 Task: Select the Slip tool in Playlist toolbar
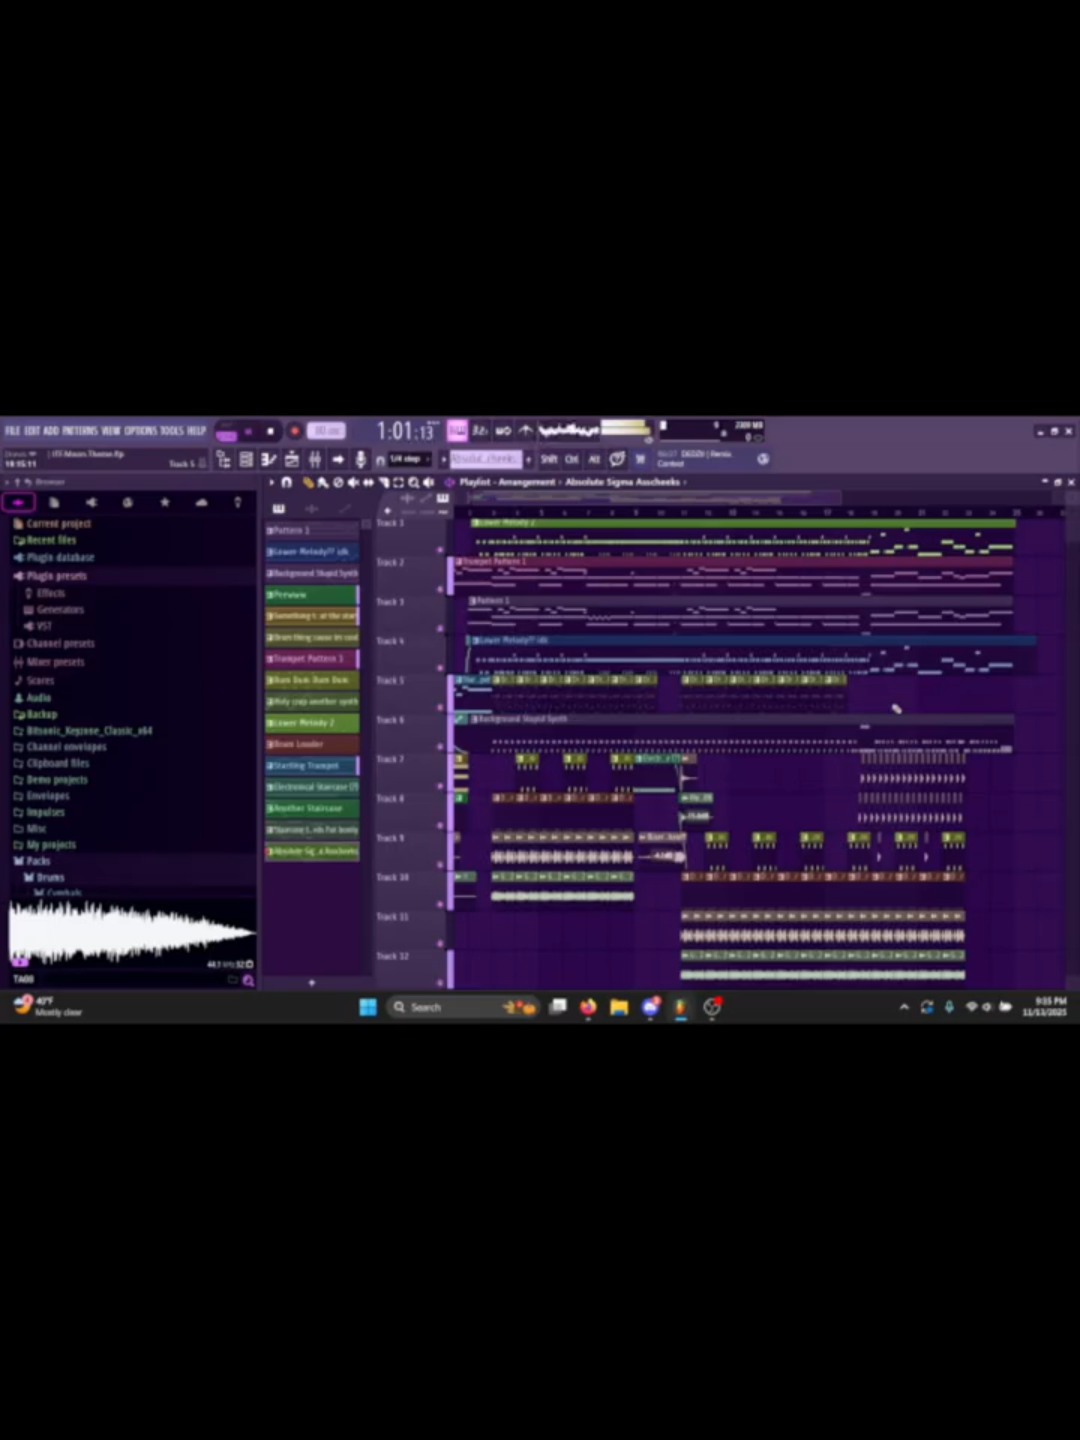pyautogui.click(x=367, y=482)
